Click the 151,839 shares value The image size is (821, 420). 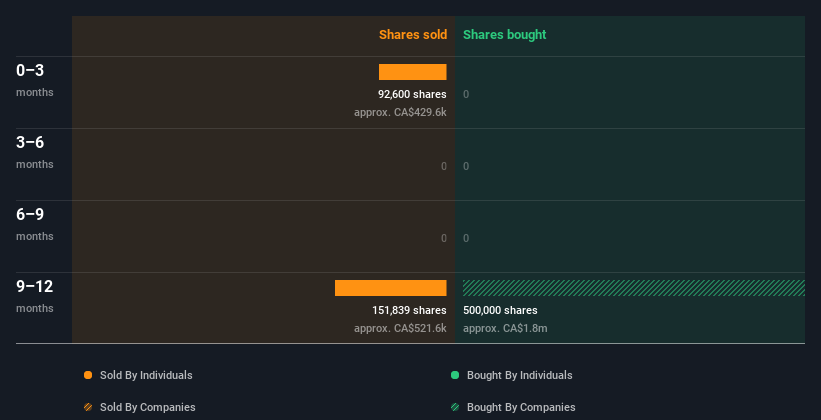coord(409,310)
